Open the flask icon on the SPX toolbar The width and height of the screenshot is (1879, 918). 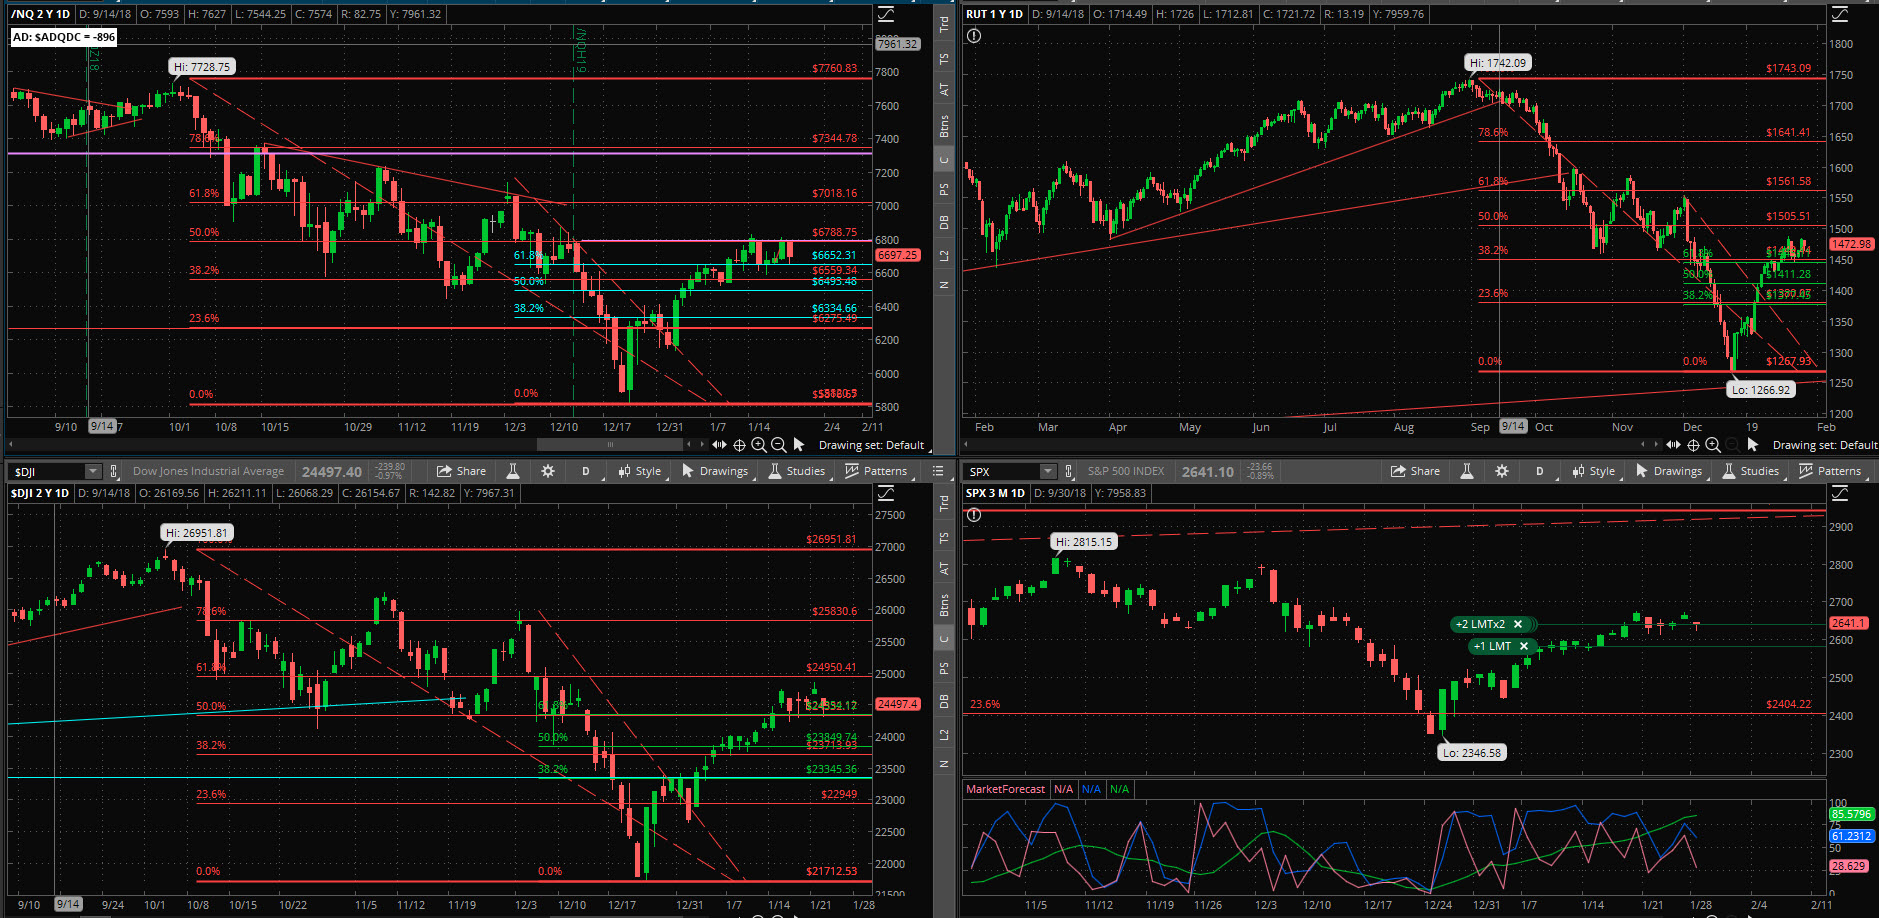[1467, 471]
